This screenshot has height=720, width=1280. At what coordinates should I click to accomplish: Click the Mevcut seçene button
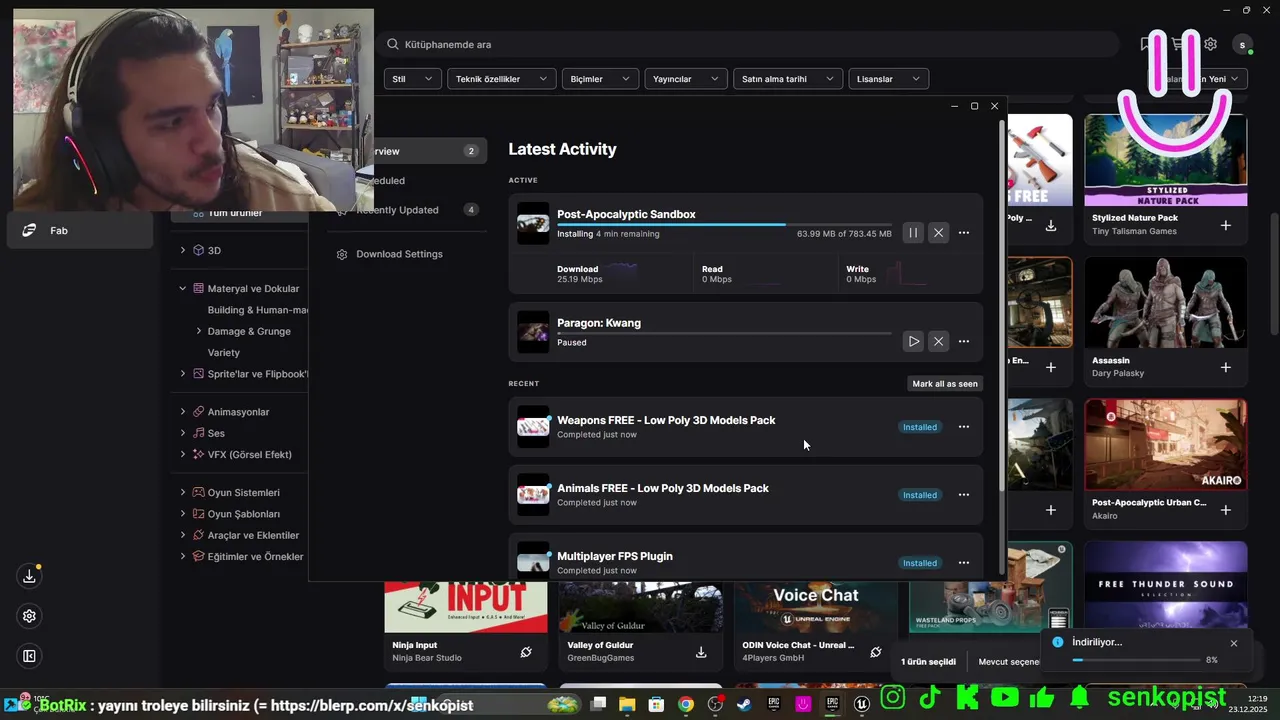click(x=1010, y=662)
